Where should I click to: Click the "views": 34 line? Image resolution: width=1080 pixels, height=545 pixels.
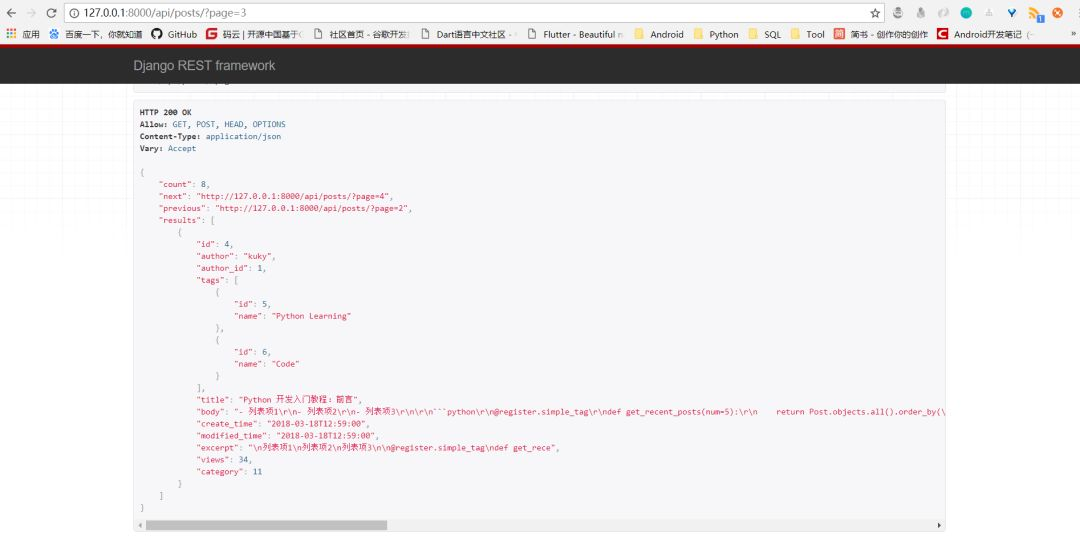(224, 460)
